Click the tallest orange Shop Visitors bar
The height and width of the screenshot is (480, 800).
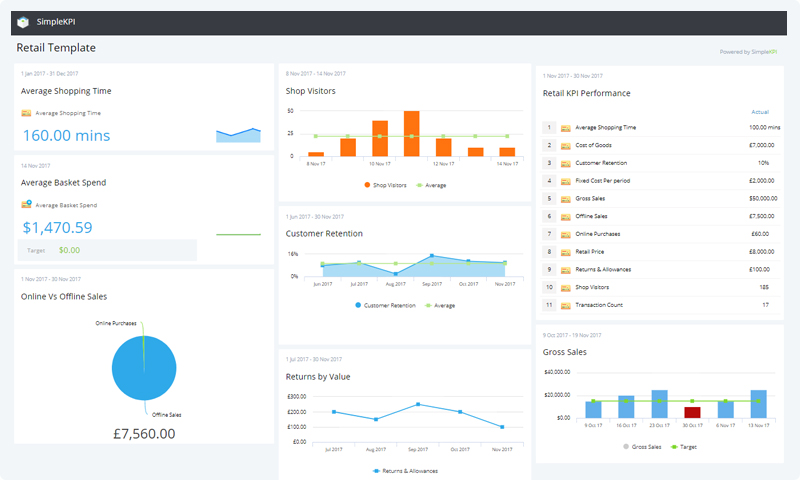411,134
